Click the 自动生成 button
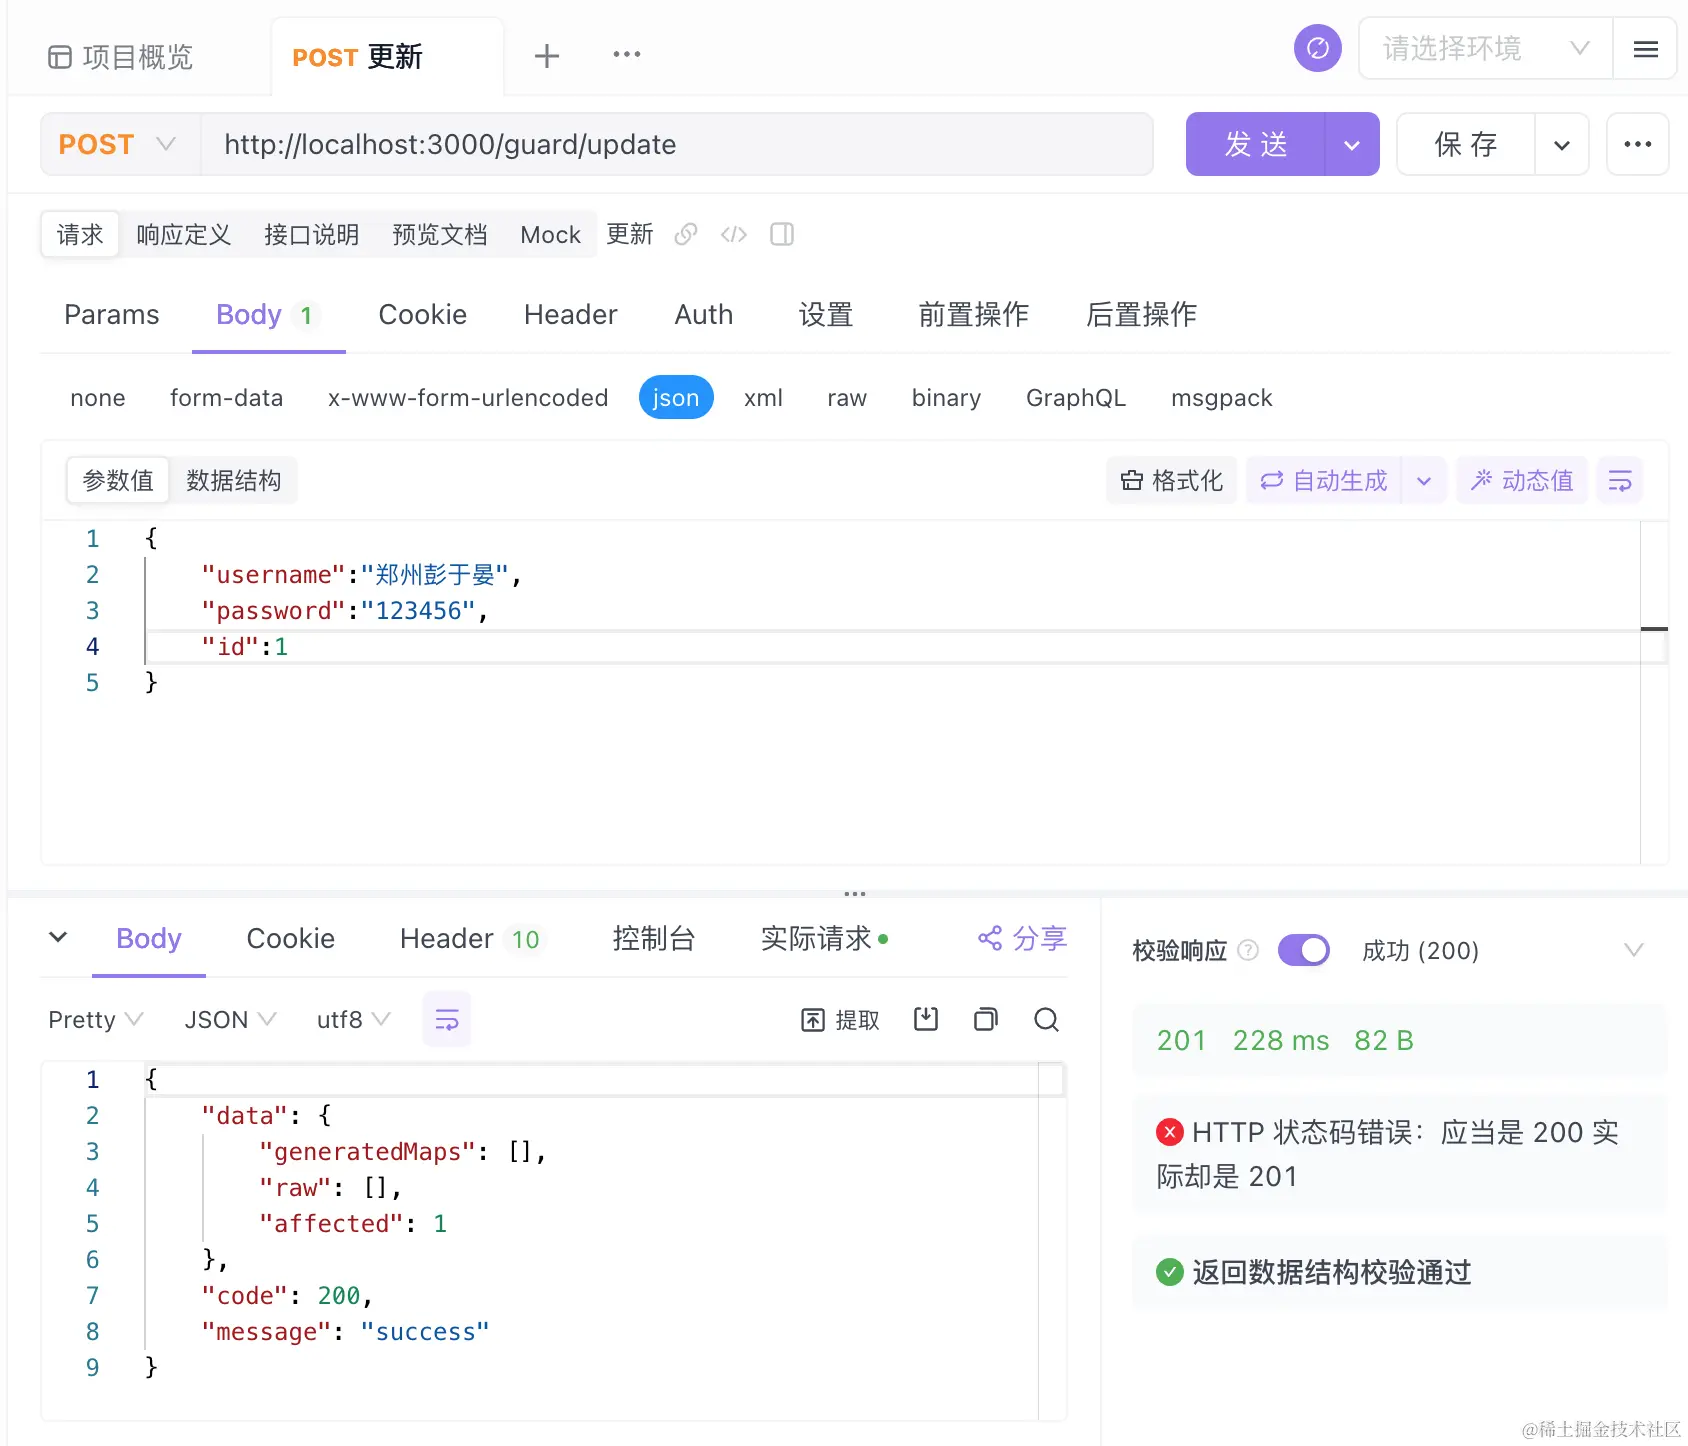Viewport: 1688px width, 1446px height. (1324, 481)
